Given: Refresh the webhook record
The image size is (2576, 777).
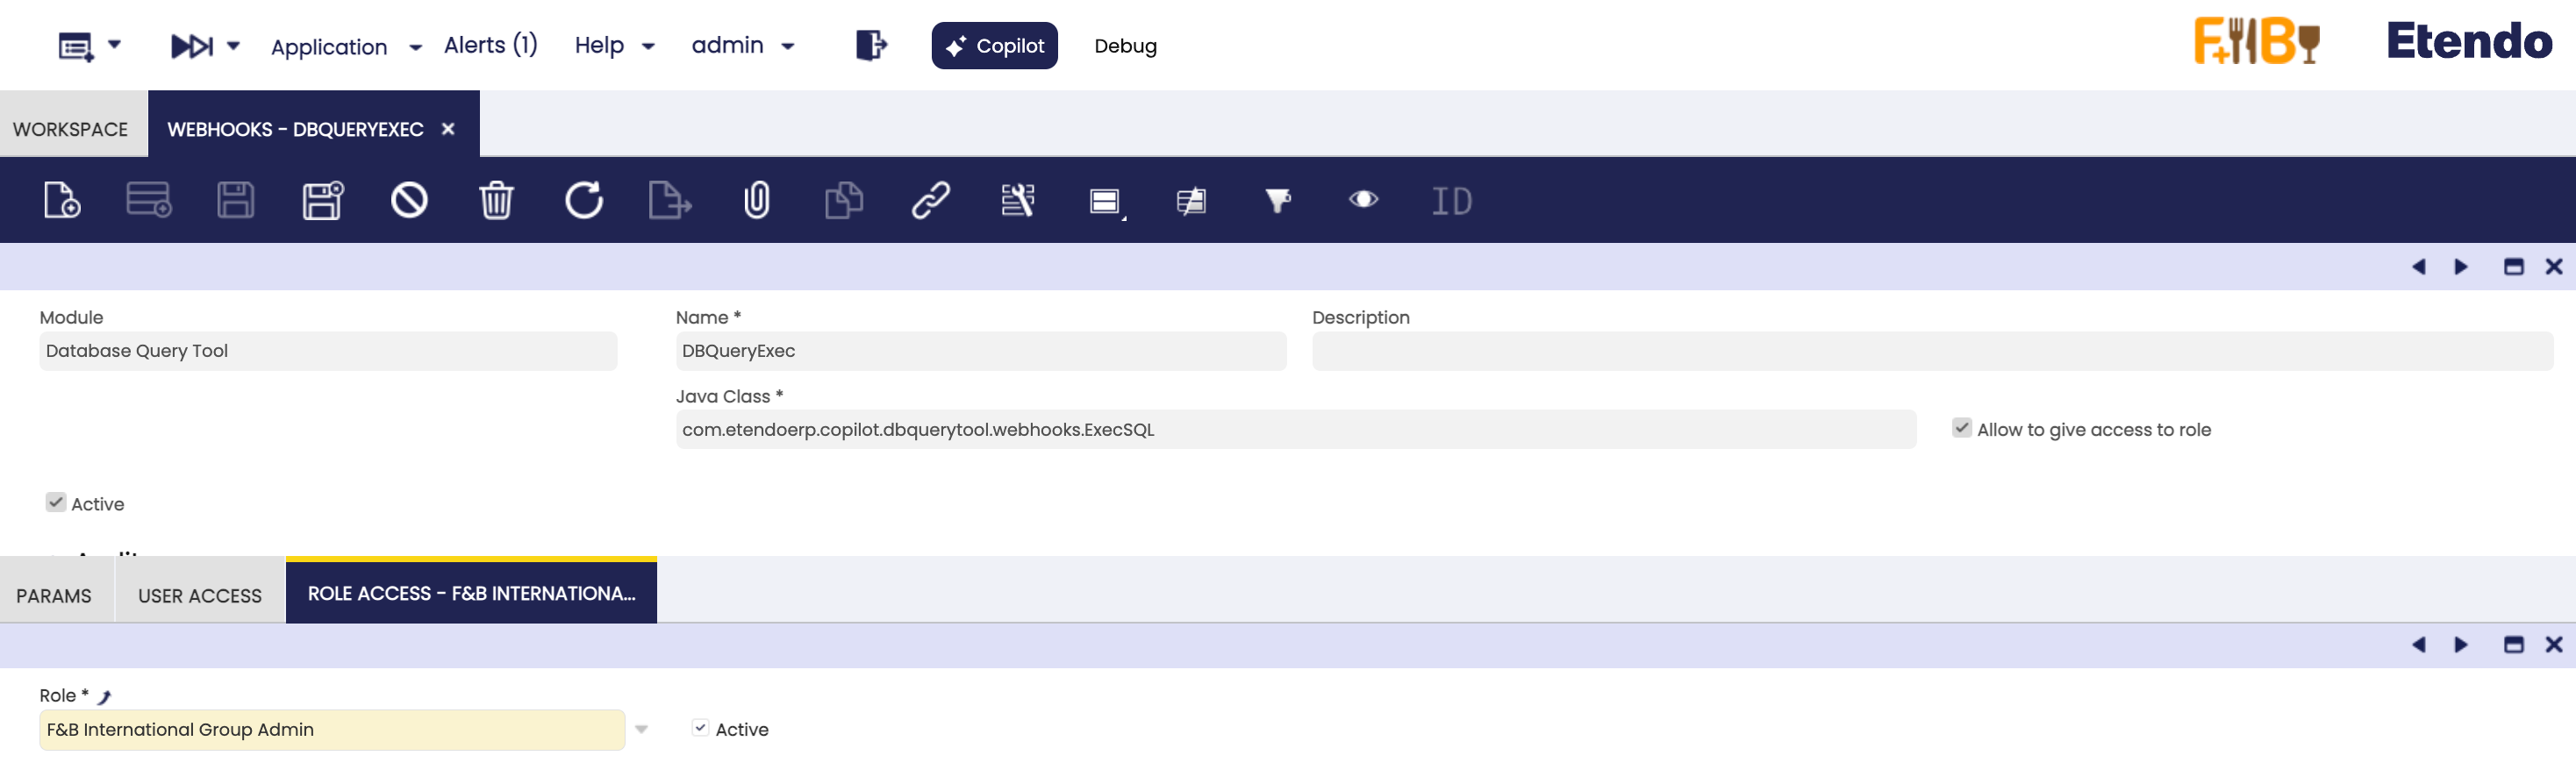Looking at the screenshot, I should pos(584,200).
